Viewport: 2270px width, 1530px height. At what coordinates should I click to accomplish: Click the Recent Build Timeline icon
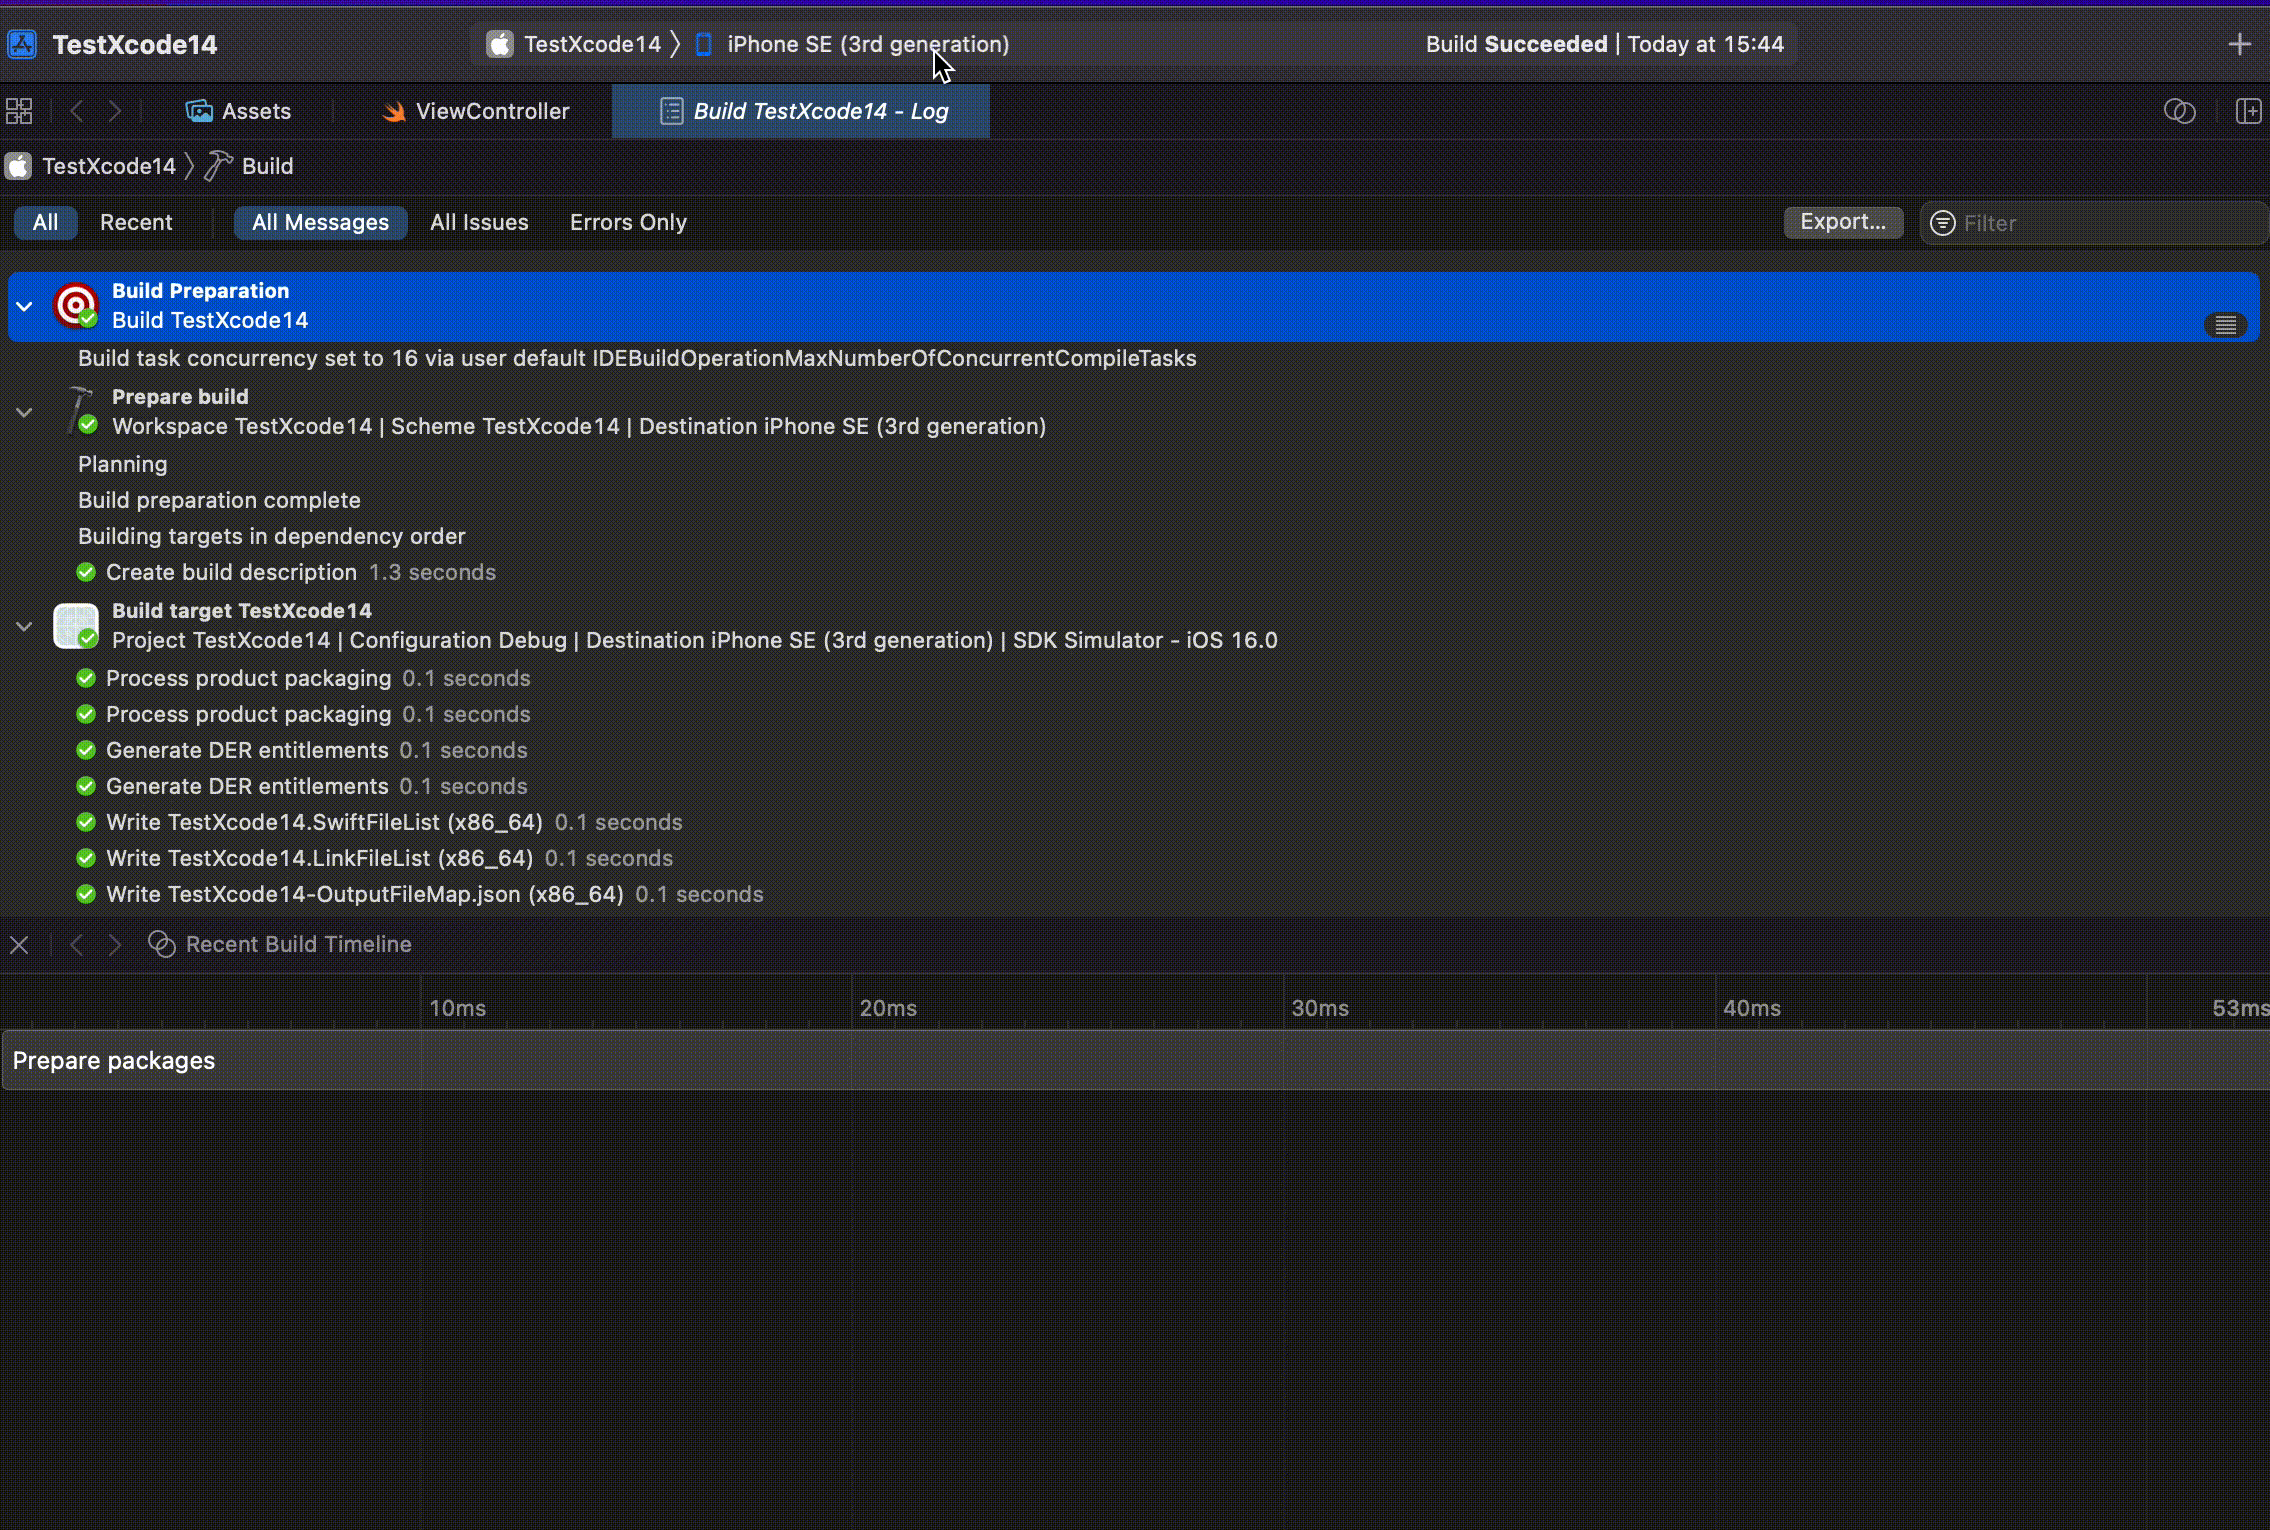coord(162,945)
